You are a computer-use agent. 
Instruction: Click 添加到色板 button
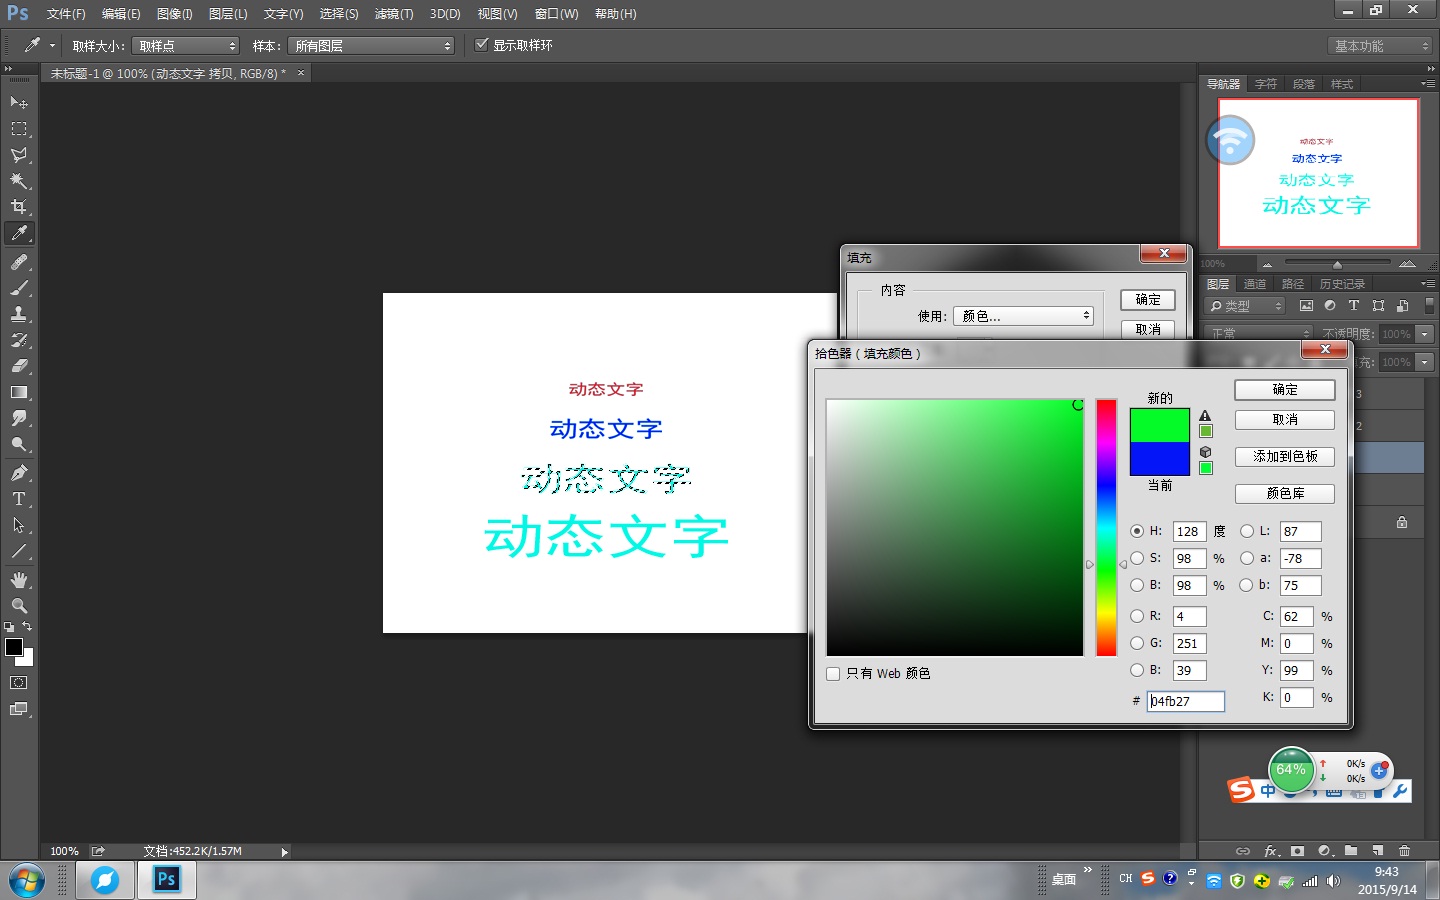tap(1284, 456)
